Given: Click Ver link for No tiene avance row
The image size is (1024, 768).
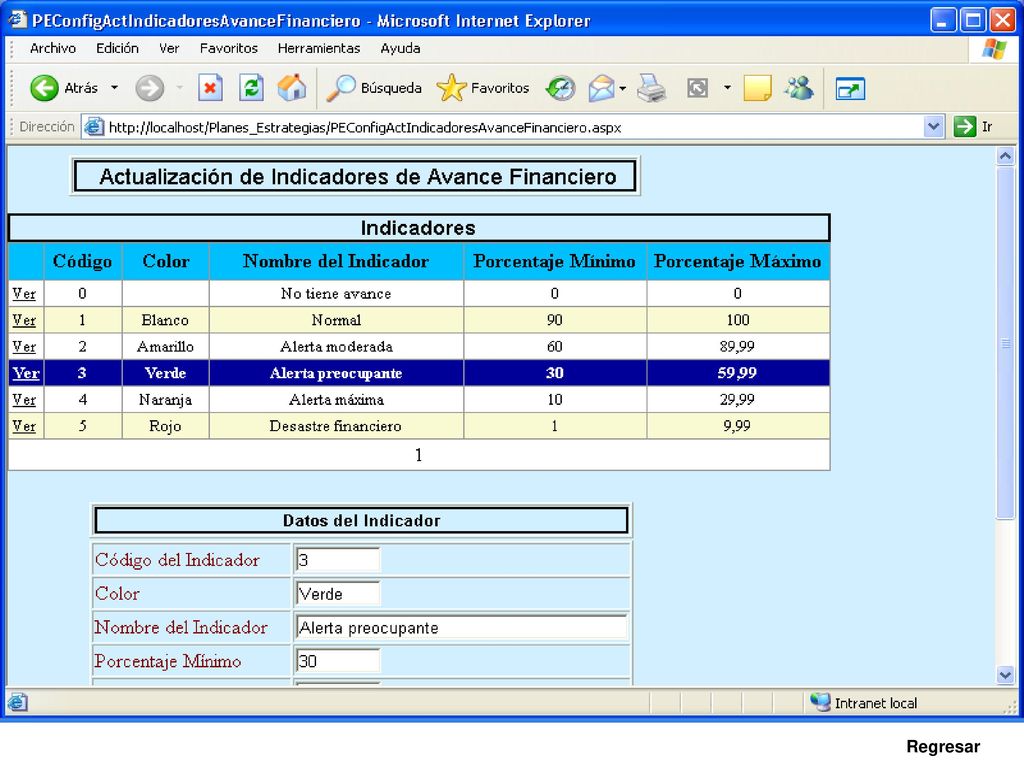Looking at the screenshot, I should 24,294.
